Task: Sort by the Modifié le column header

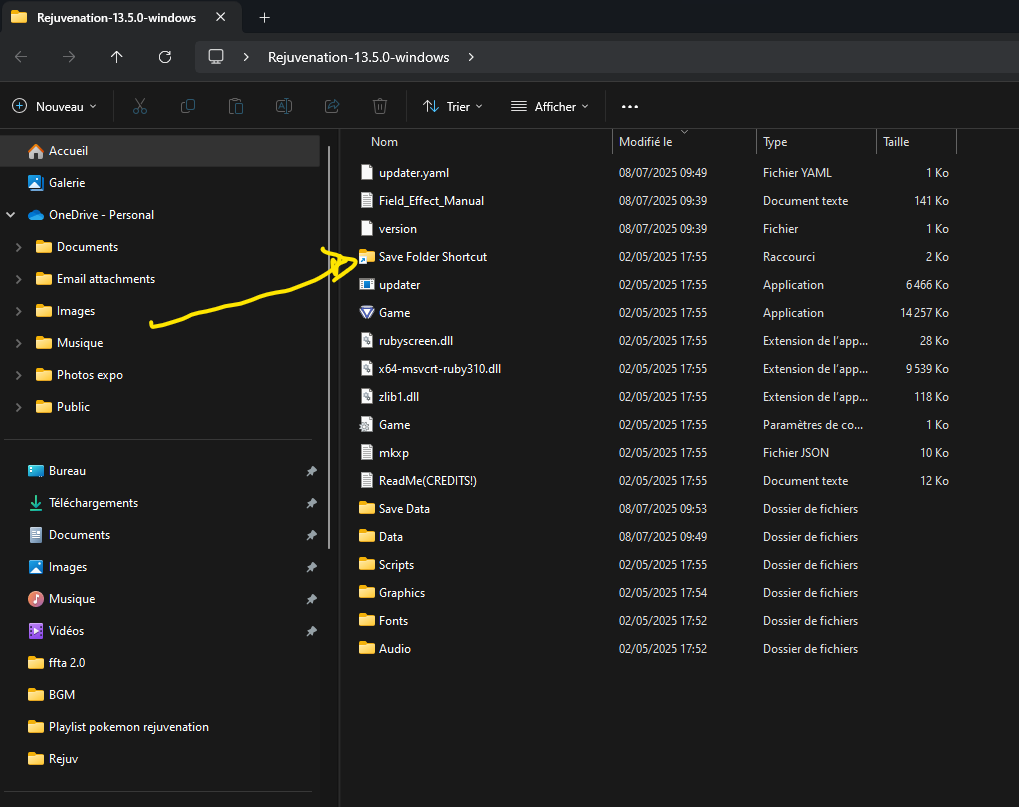Action: [x=645, y=142]
